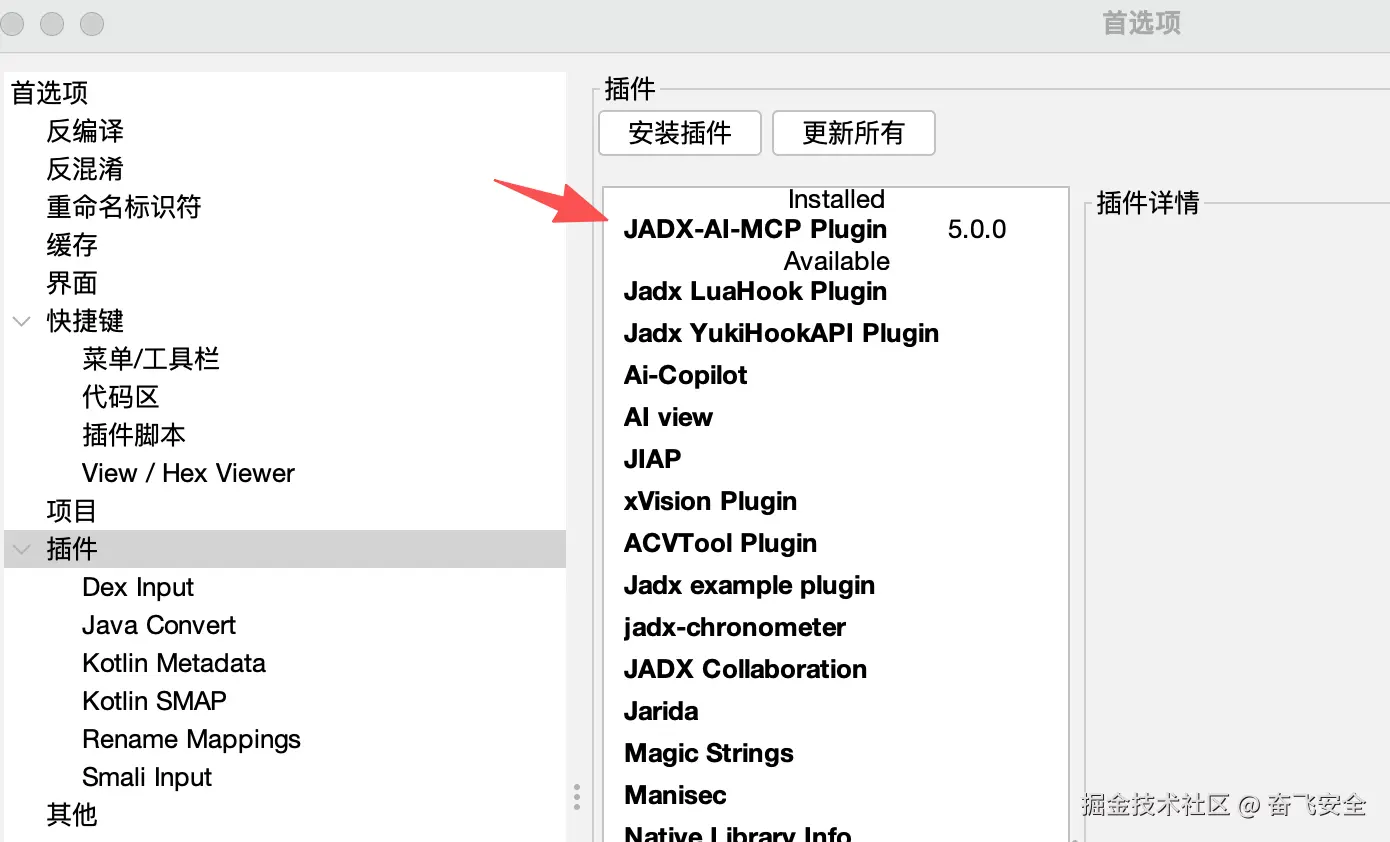Select Kotlin Metadata plugin options
The image size is (1390, 842).
click(x=174, y=663)
